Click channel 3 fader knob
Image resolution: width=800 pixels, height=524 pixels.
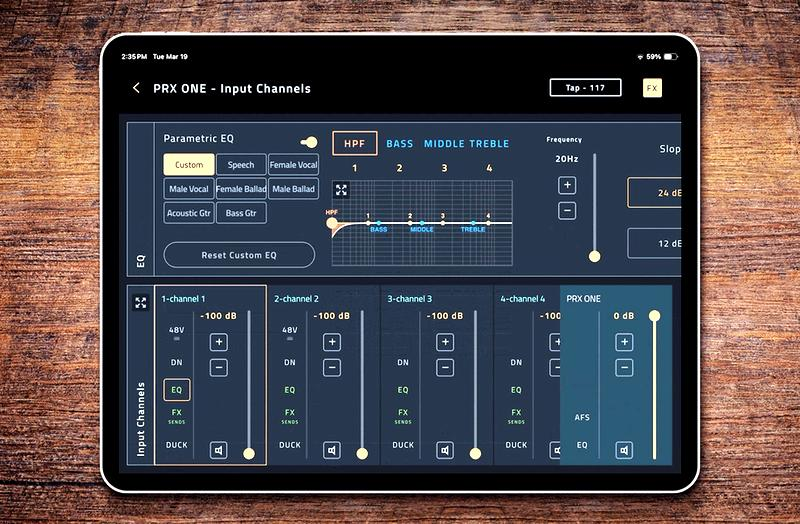tap(475, 453)
